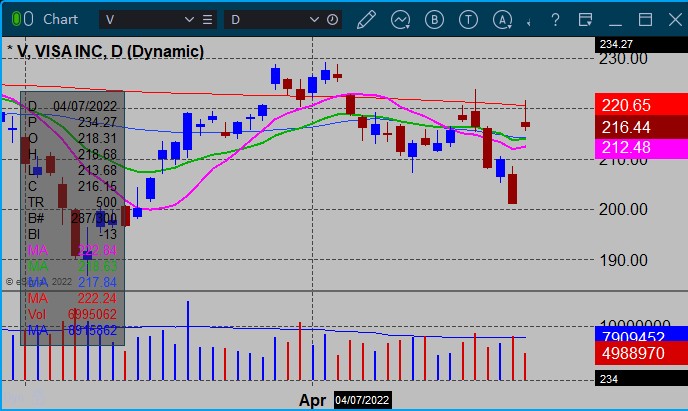This screenshot has width=688, height=411.
Task: Expand the interval dropdown arrow
Action: pyautogui.click(x=314, y=20)
